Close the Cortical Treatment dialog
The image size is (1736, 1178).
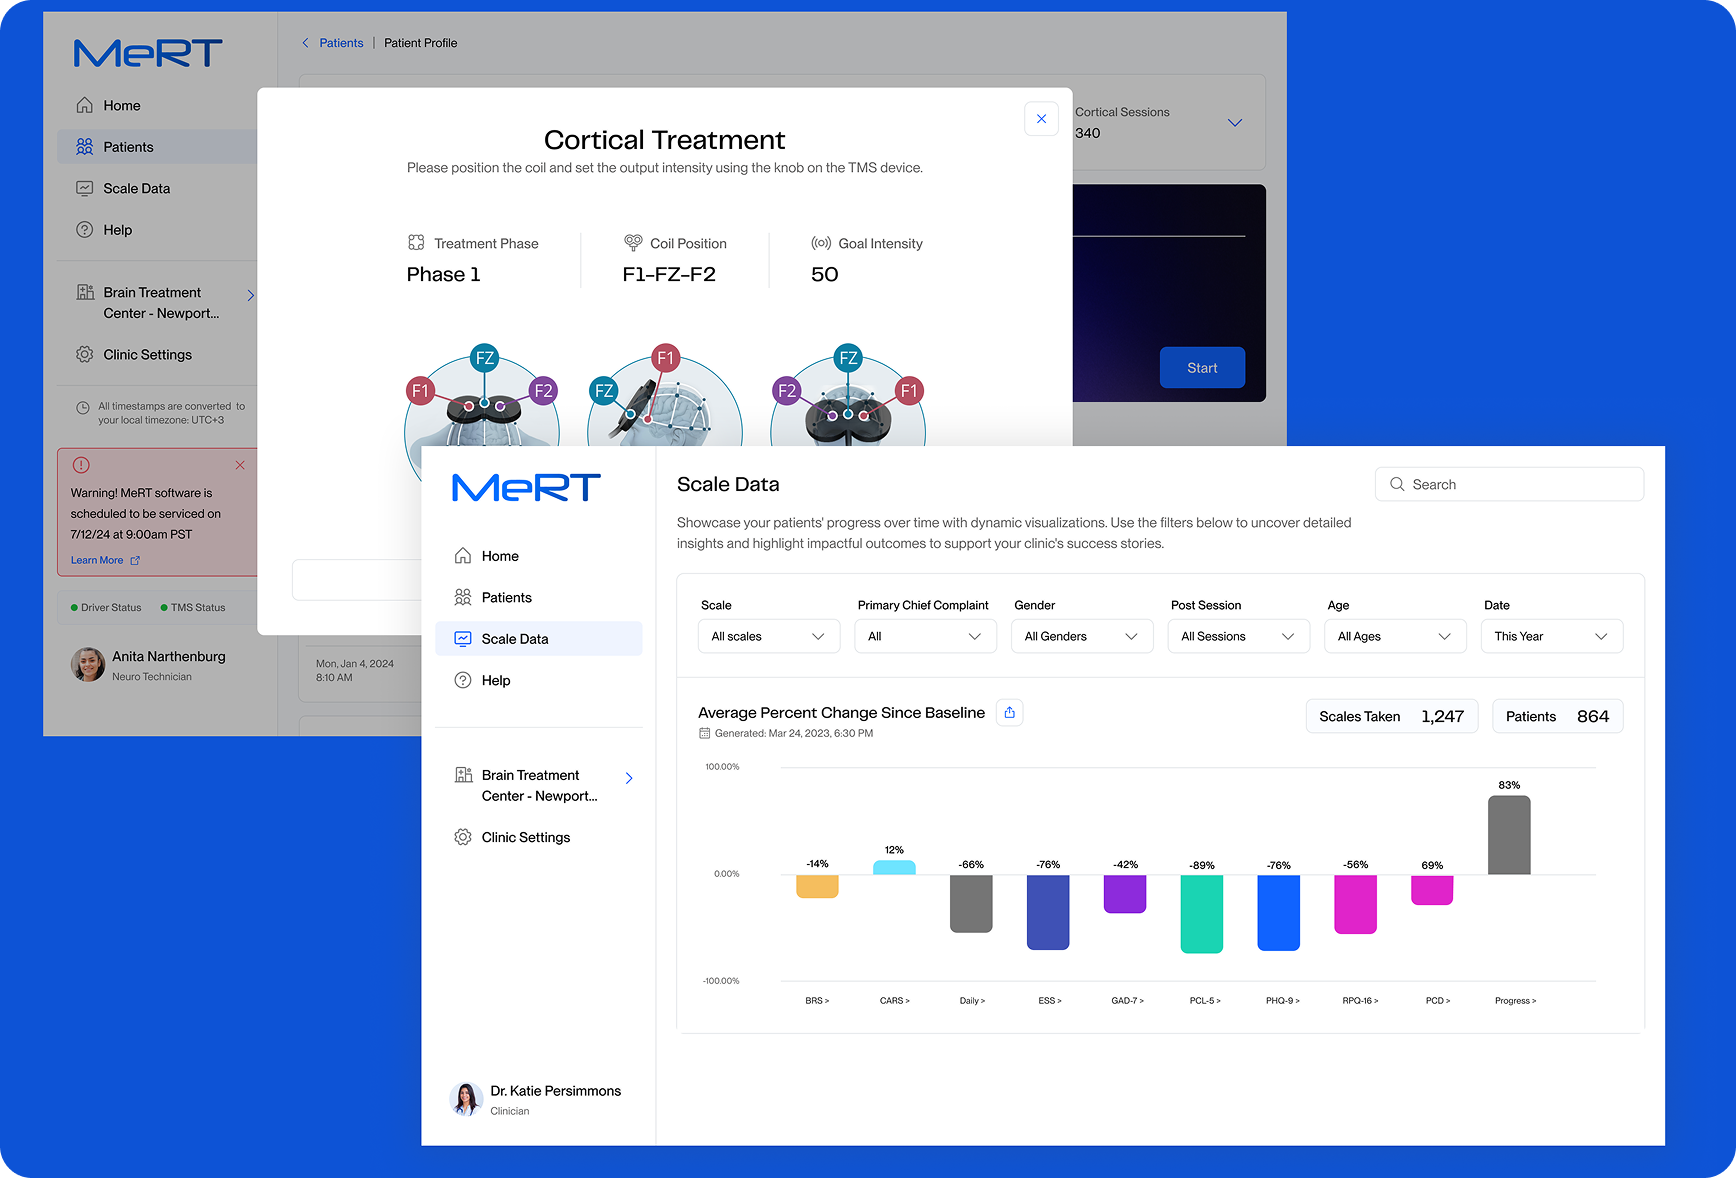point(1041,119)
